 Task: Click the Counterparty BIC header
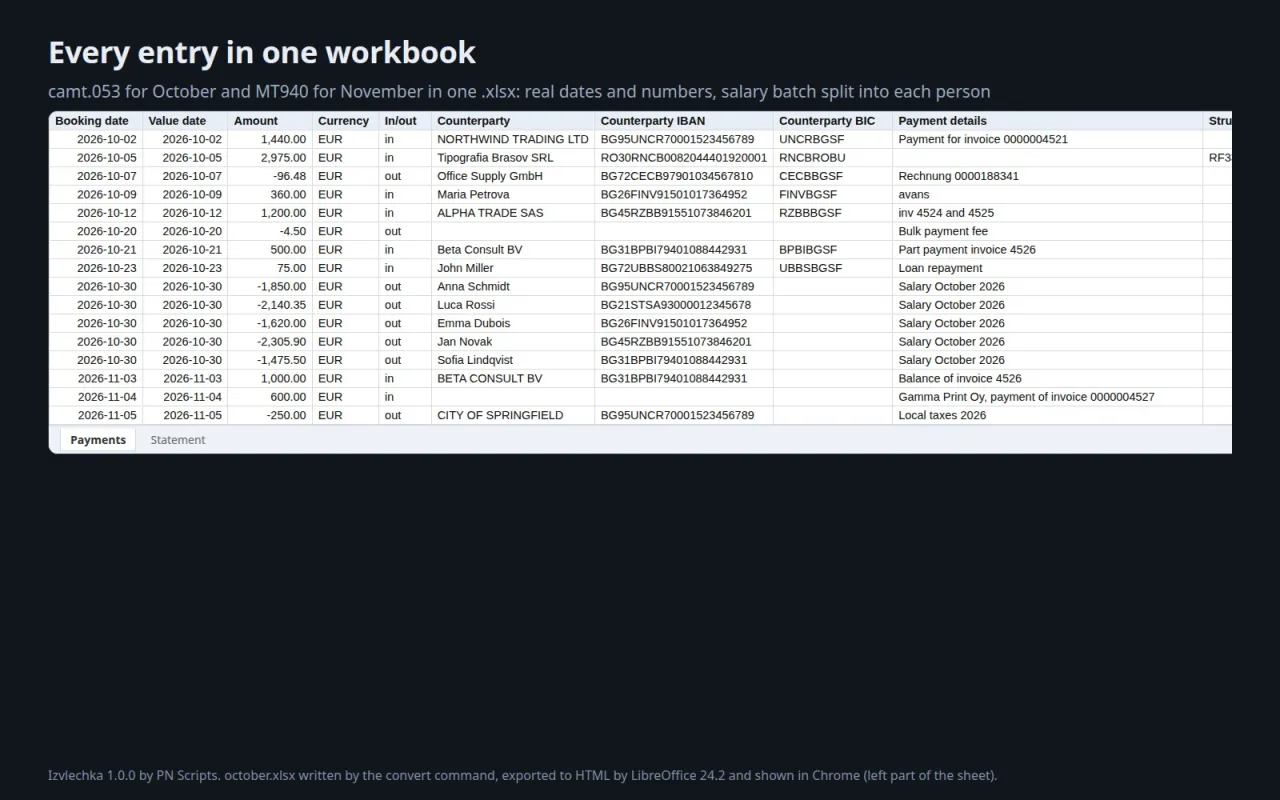click(833, 121)
